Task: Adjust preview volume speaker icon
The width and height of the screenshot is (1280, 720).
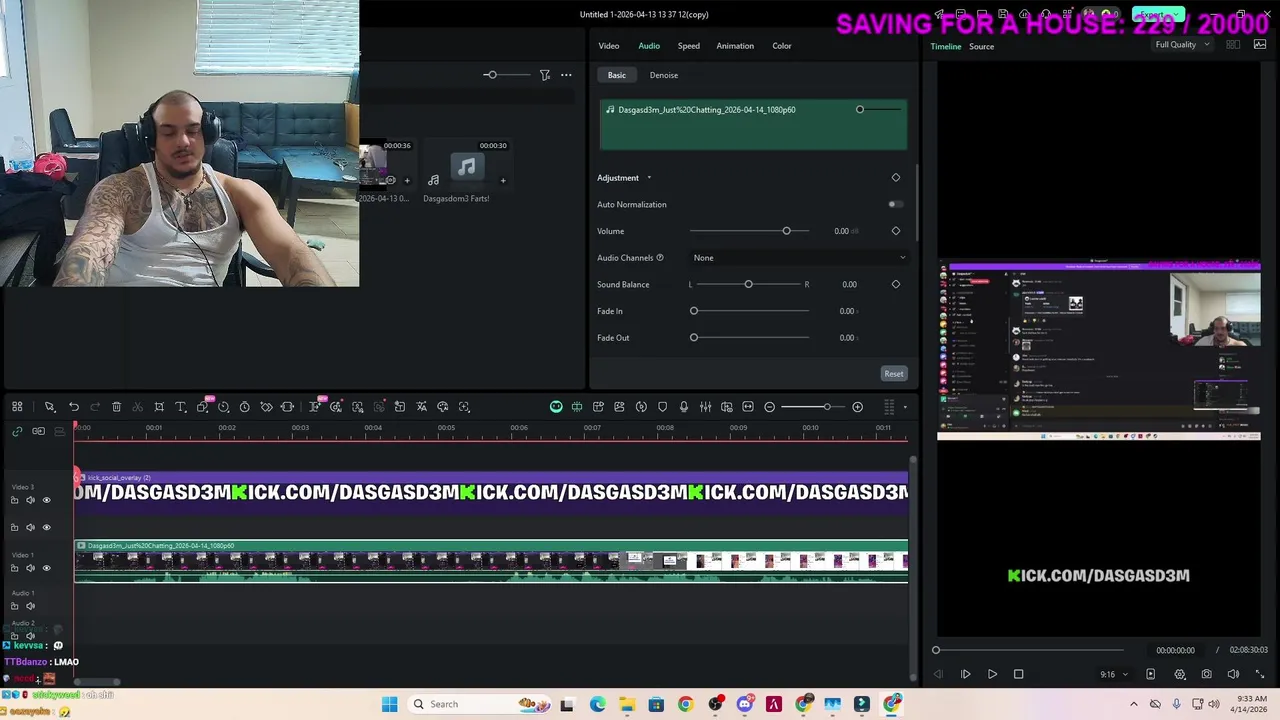Action: coord(1233,674)
